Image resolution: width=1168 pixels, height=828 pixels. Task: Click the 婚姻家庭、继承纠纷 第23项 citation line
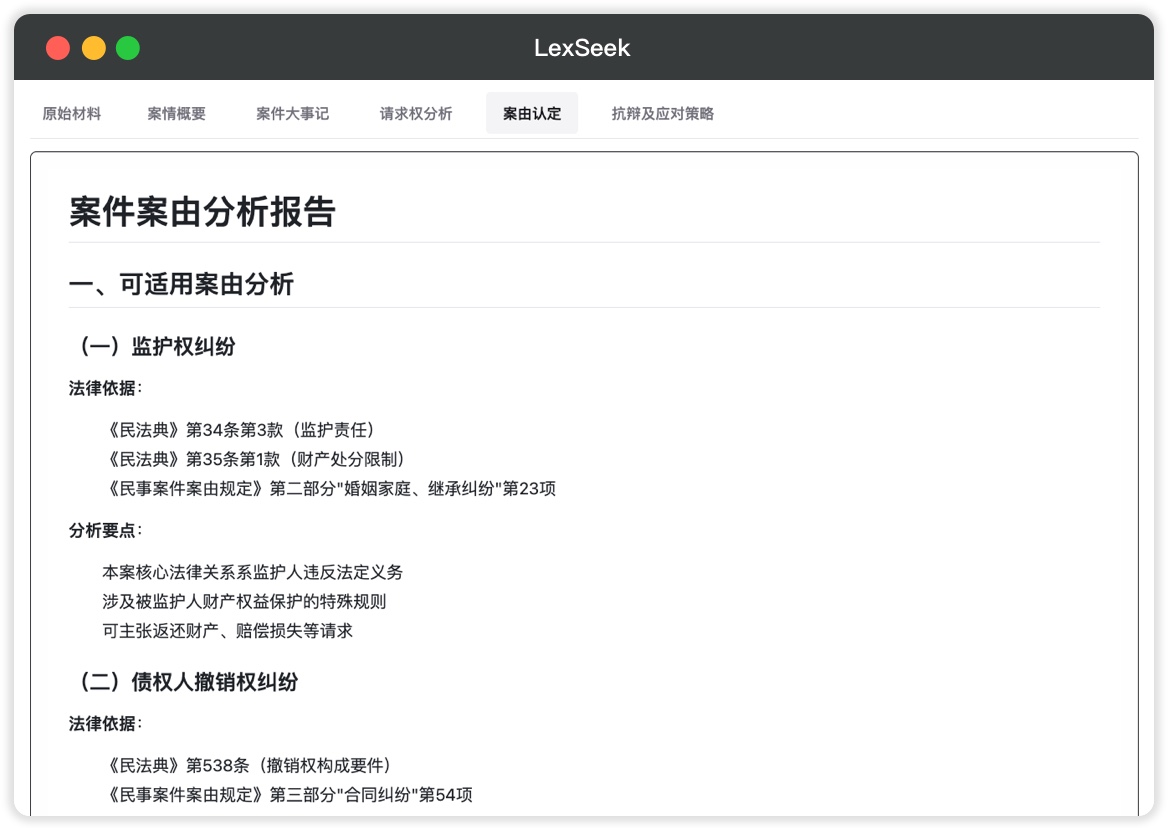329,489
